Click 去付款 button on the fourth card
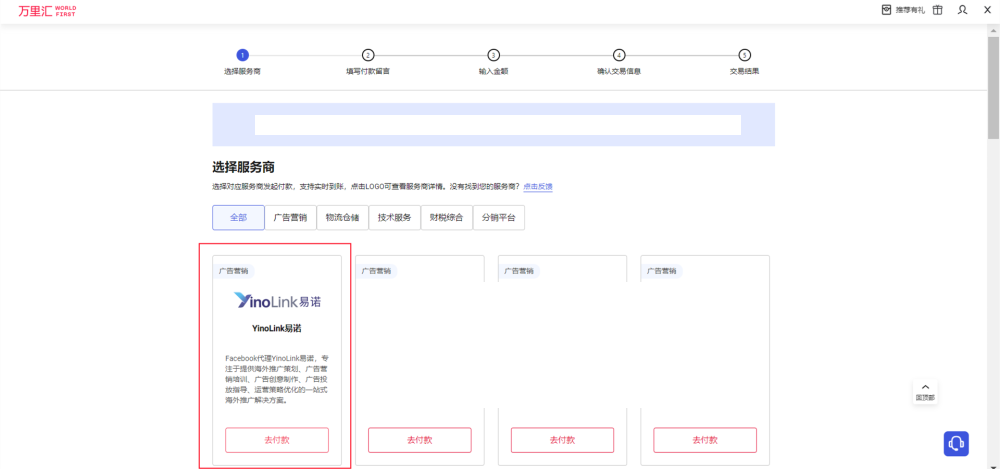The image size is (1000, 469). click(705, 440)
